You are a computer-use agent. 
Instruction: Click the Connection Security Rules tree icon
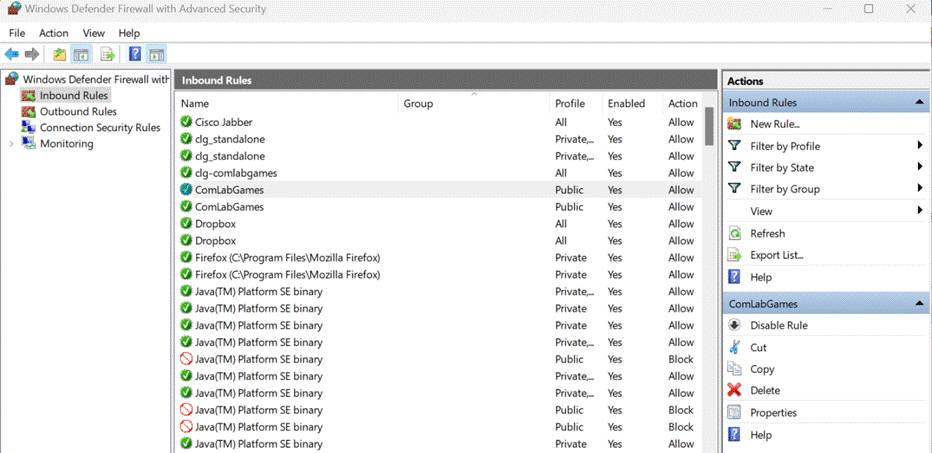(x=28, y=127)
